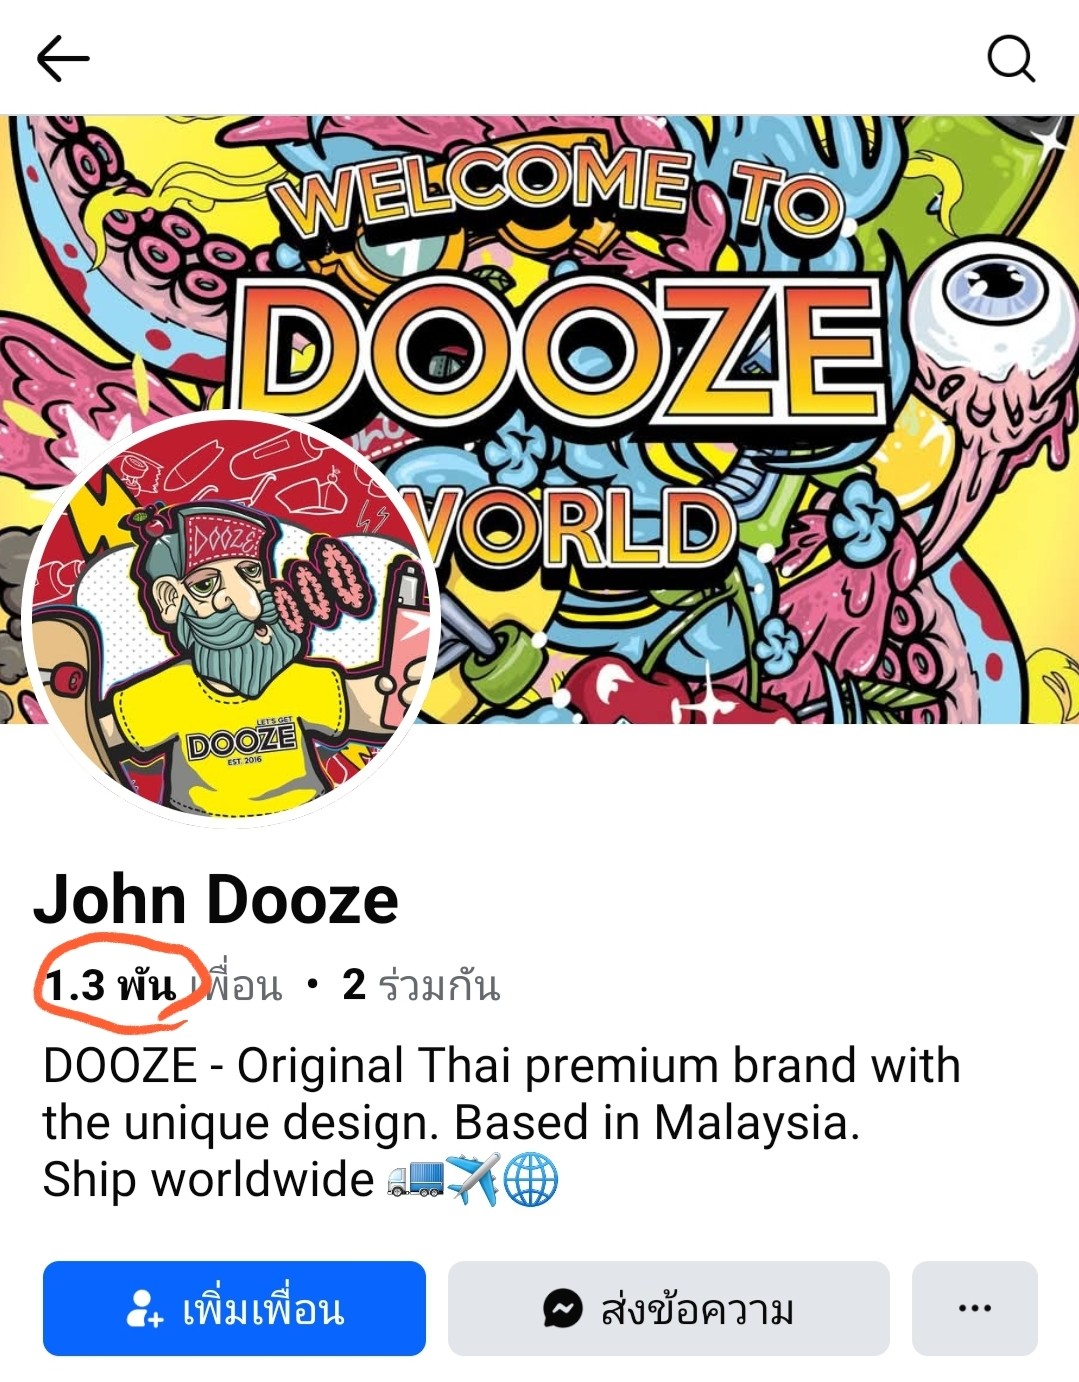Tap the add-person icon on blue button

(144, 1308)
